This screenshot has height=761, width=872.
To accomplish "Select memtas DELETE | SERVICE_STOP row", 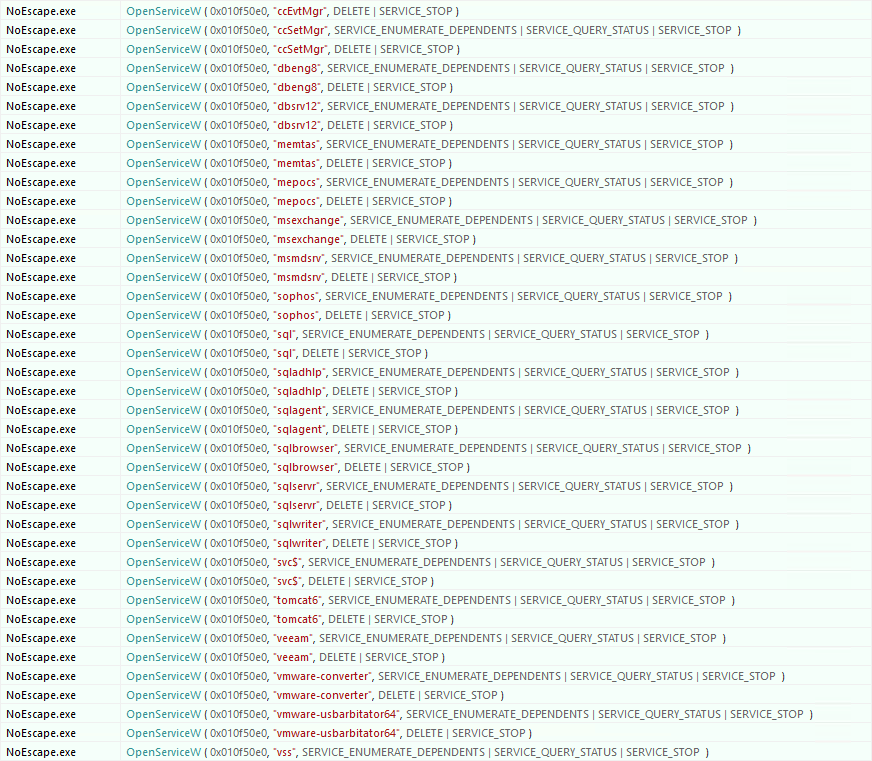I will (x=436, y=163).
